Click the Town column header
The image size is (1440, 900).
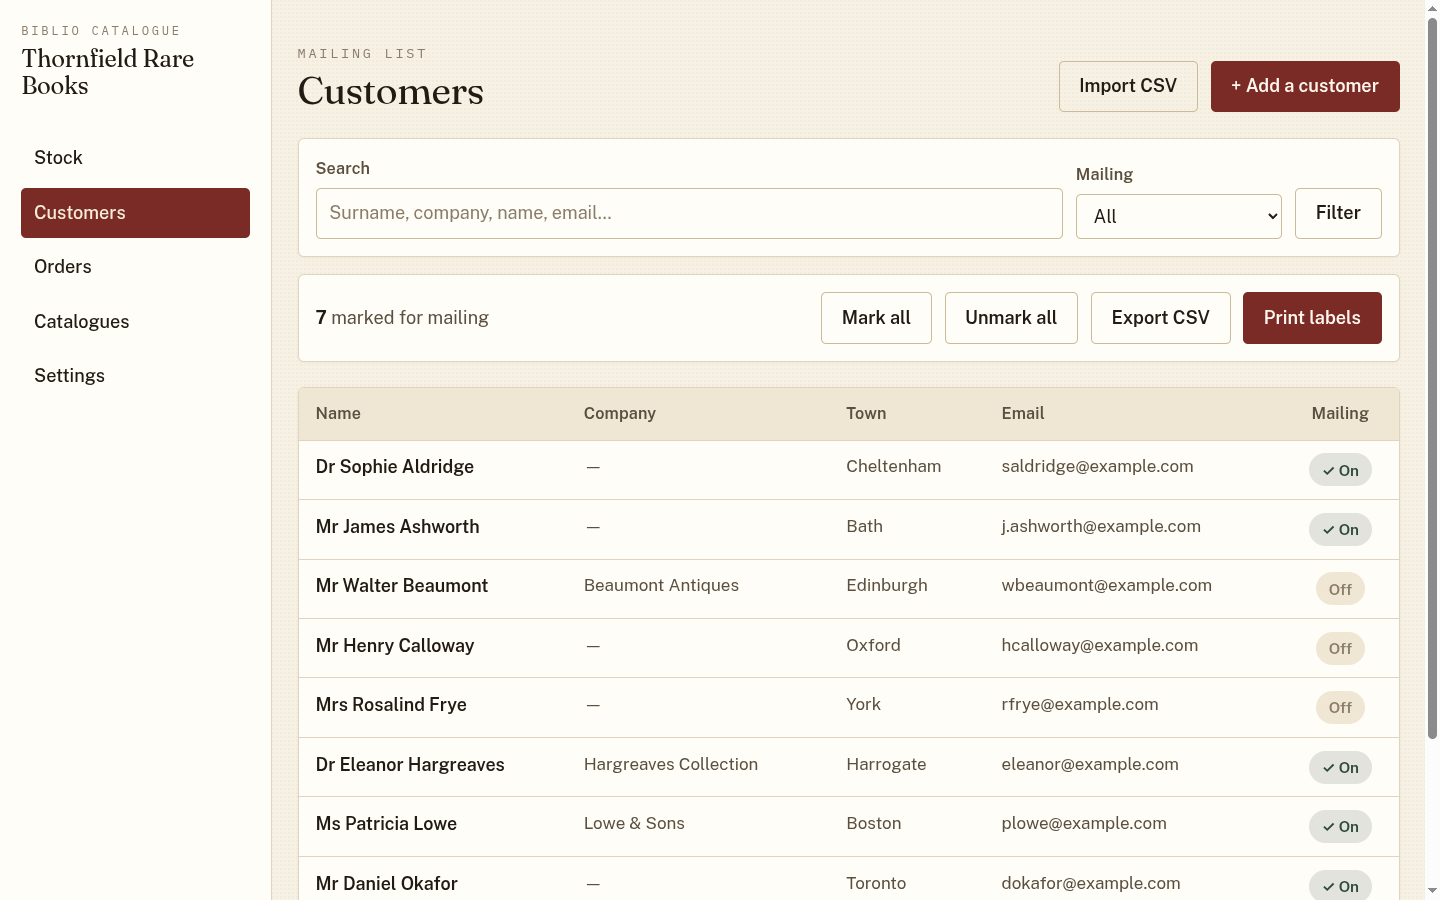[866, 414]
